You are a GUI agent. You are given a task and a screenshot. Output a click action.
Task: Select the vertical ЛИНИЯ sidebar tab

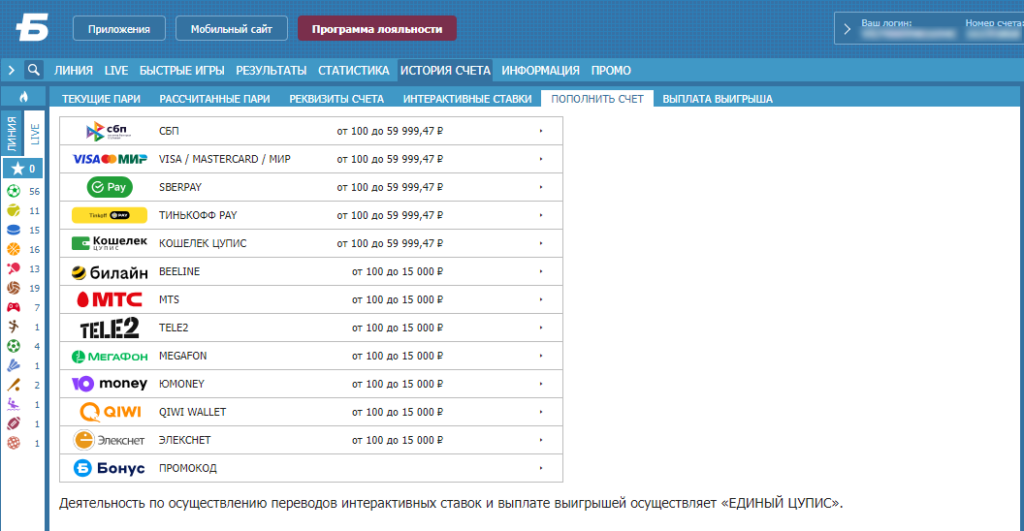tap(12, 134)
